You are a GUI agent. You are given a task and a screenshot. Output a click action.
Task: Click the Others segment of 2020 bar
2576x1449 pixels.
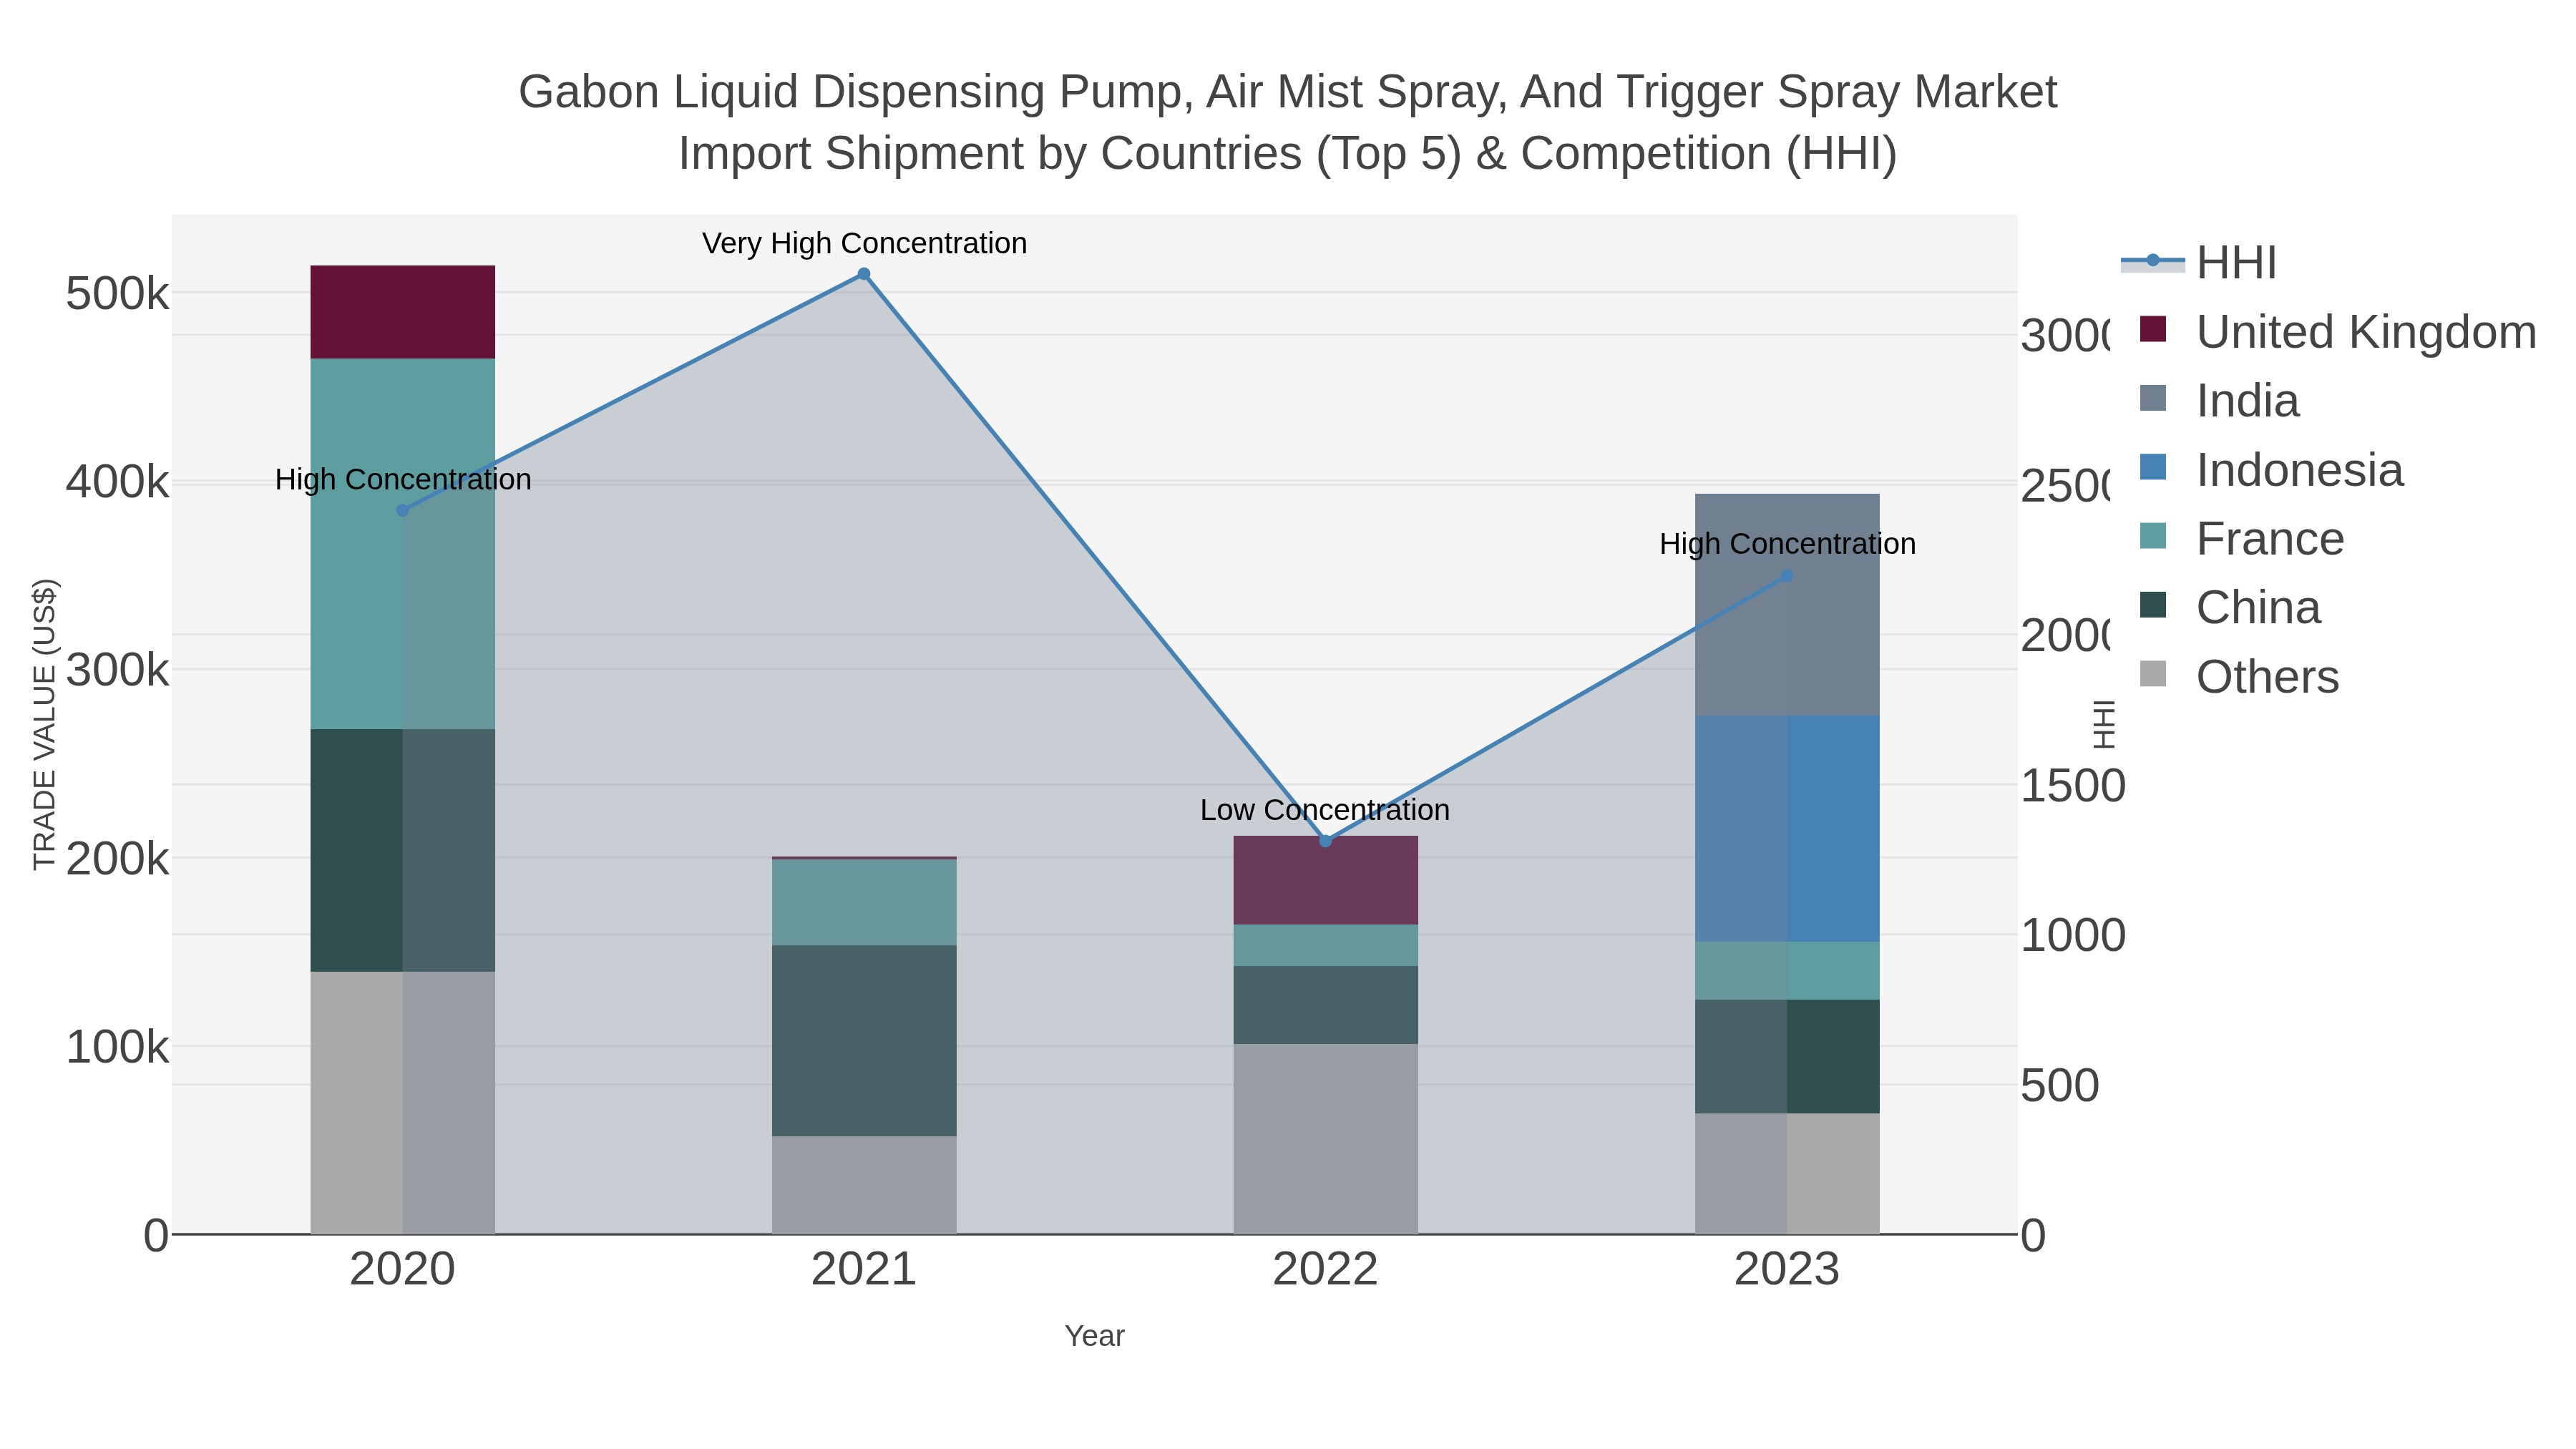click(403, 1103)
